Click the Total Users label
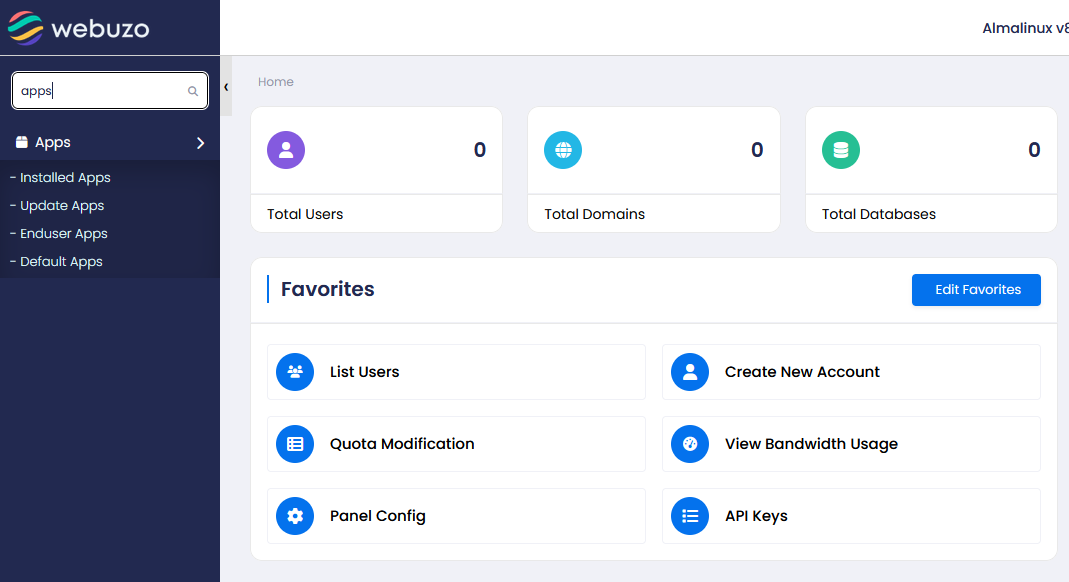The height and width of the screenshot is (582, 1069). [x=305, y=214]
